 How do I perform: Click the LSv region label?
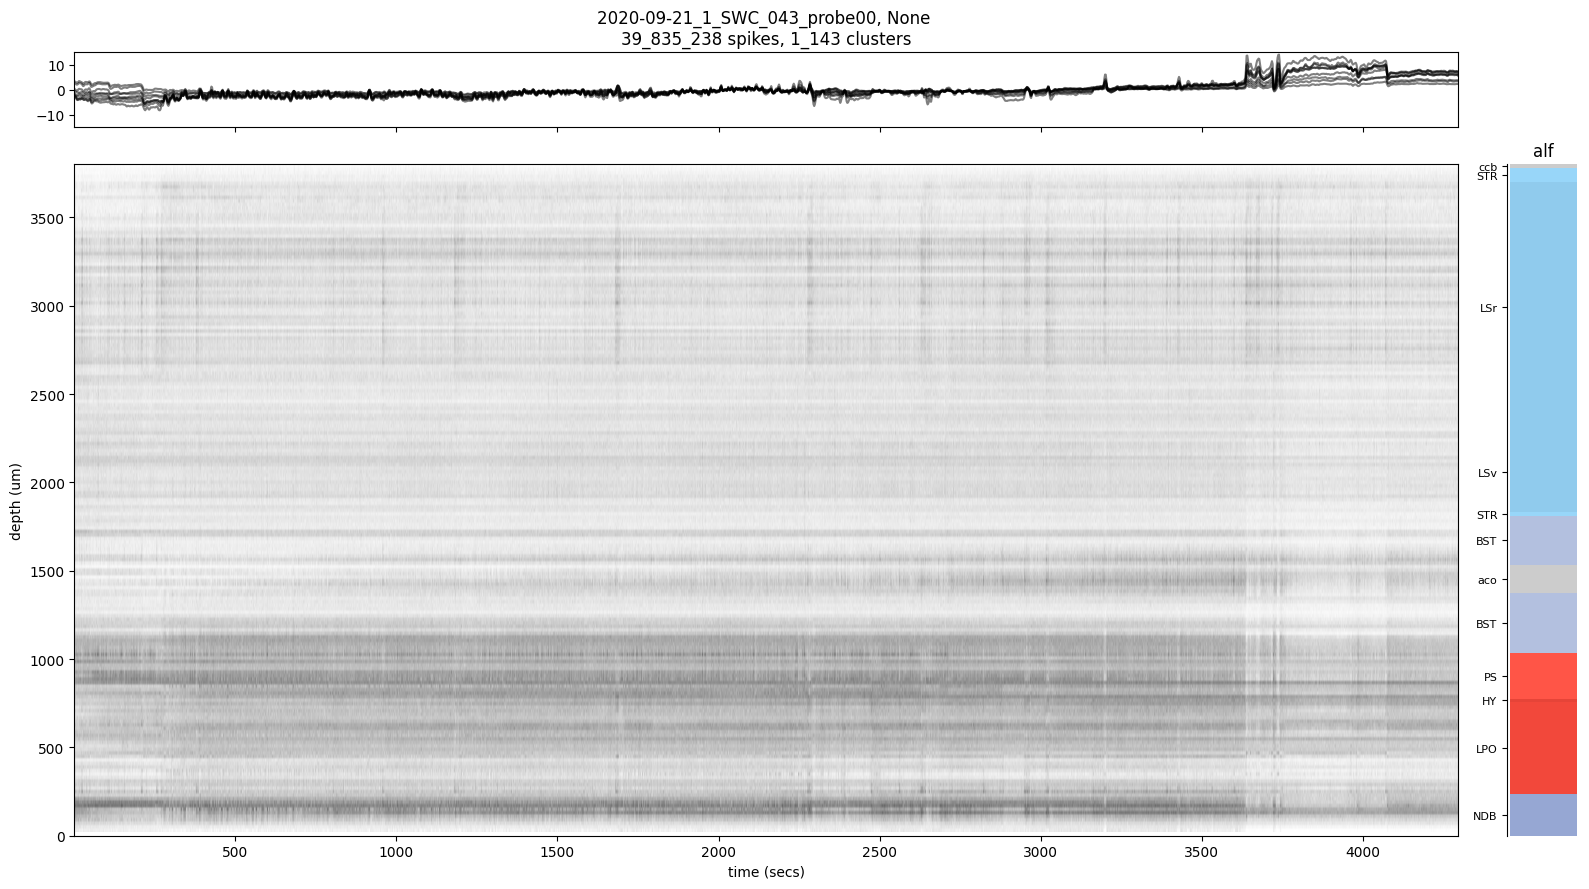[x=1487, y=473]
